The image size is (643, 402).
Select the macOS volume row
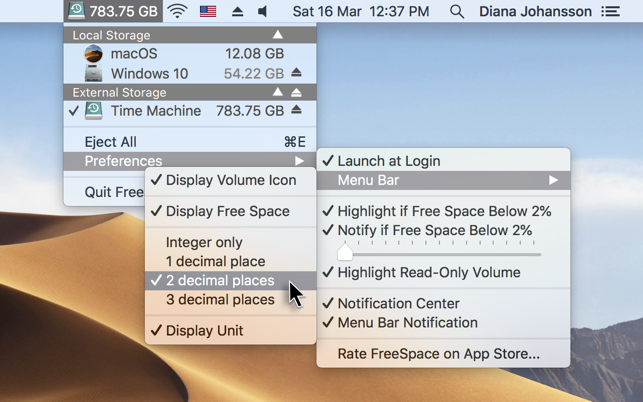(x=190, y=54)
